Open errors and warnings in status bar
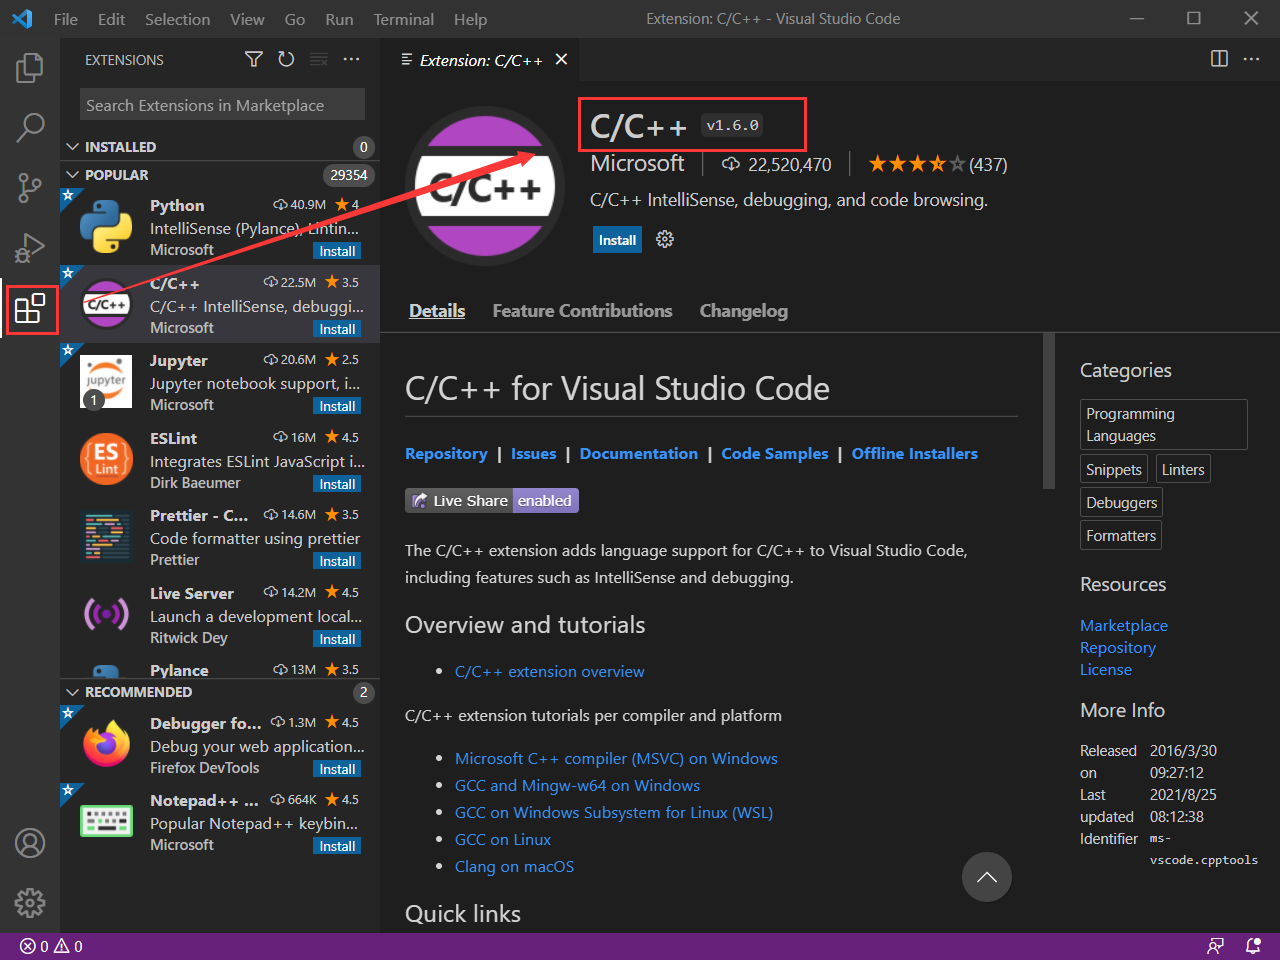This screenshot has height=960, width=1280. tap(52, 946)
